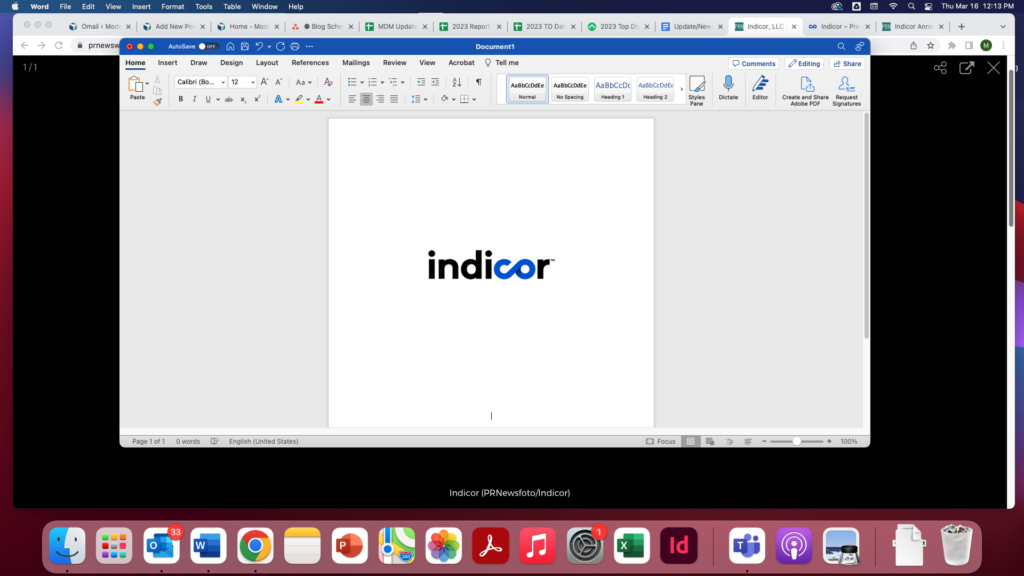
Task: Click the Format Painter brush icon
Action: [157, 101]
